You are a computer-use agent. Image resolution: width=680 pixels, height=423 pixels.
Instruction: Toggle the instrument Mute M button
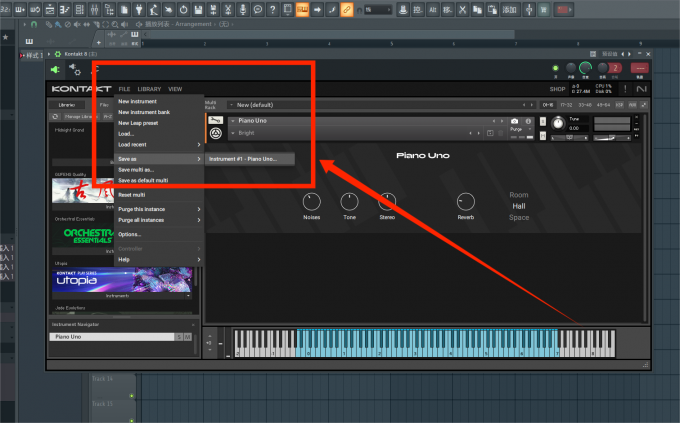click(543, 136)
